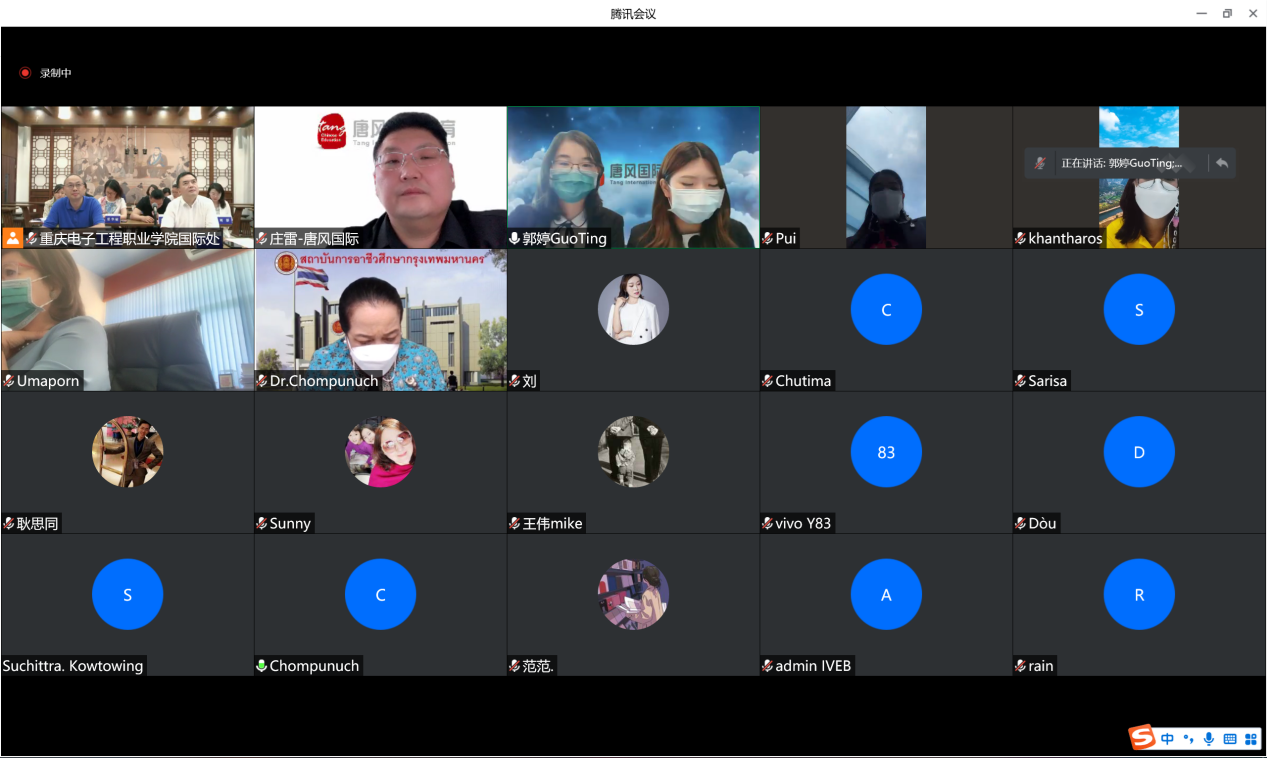The width and height of the screenshot is (1267, 758).
Task: Click the blue "83" avatar of vivo Y83
Action: point(886,452)
